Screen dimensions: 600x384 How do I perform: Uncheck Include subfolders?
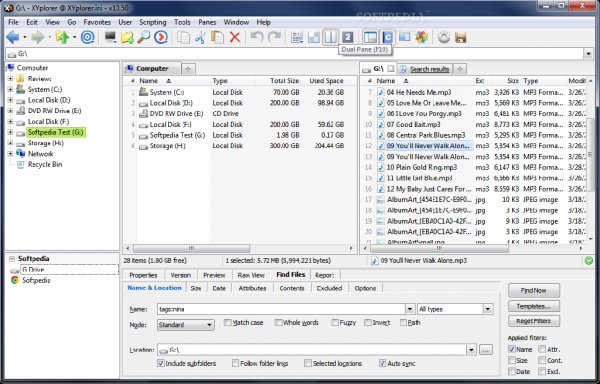coord(161,363)
